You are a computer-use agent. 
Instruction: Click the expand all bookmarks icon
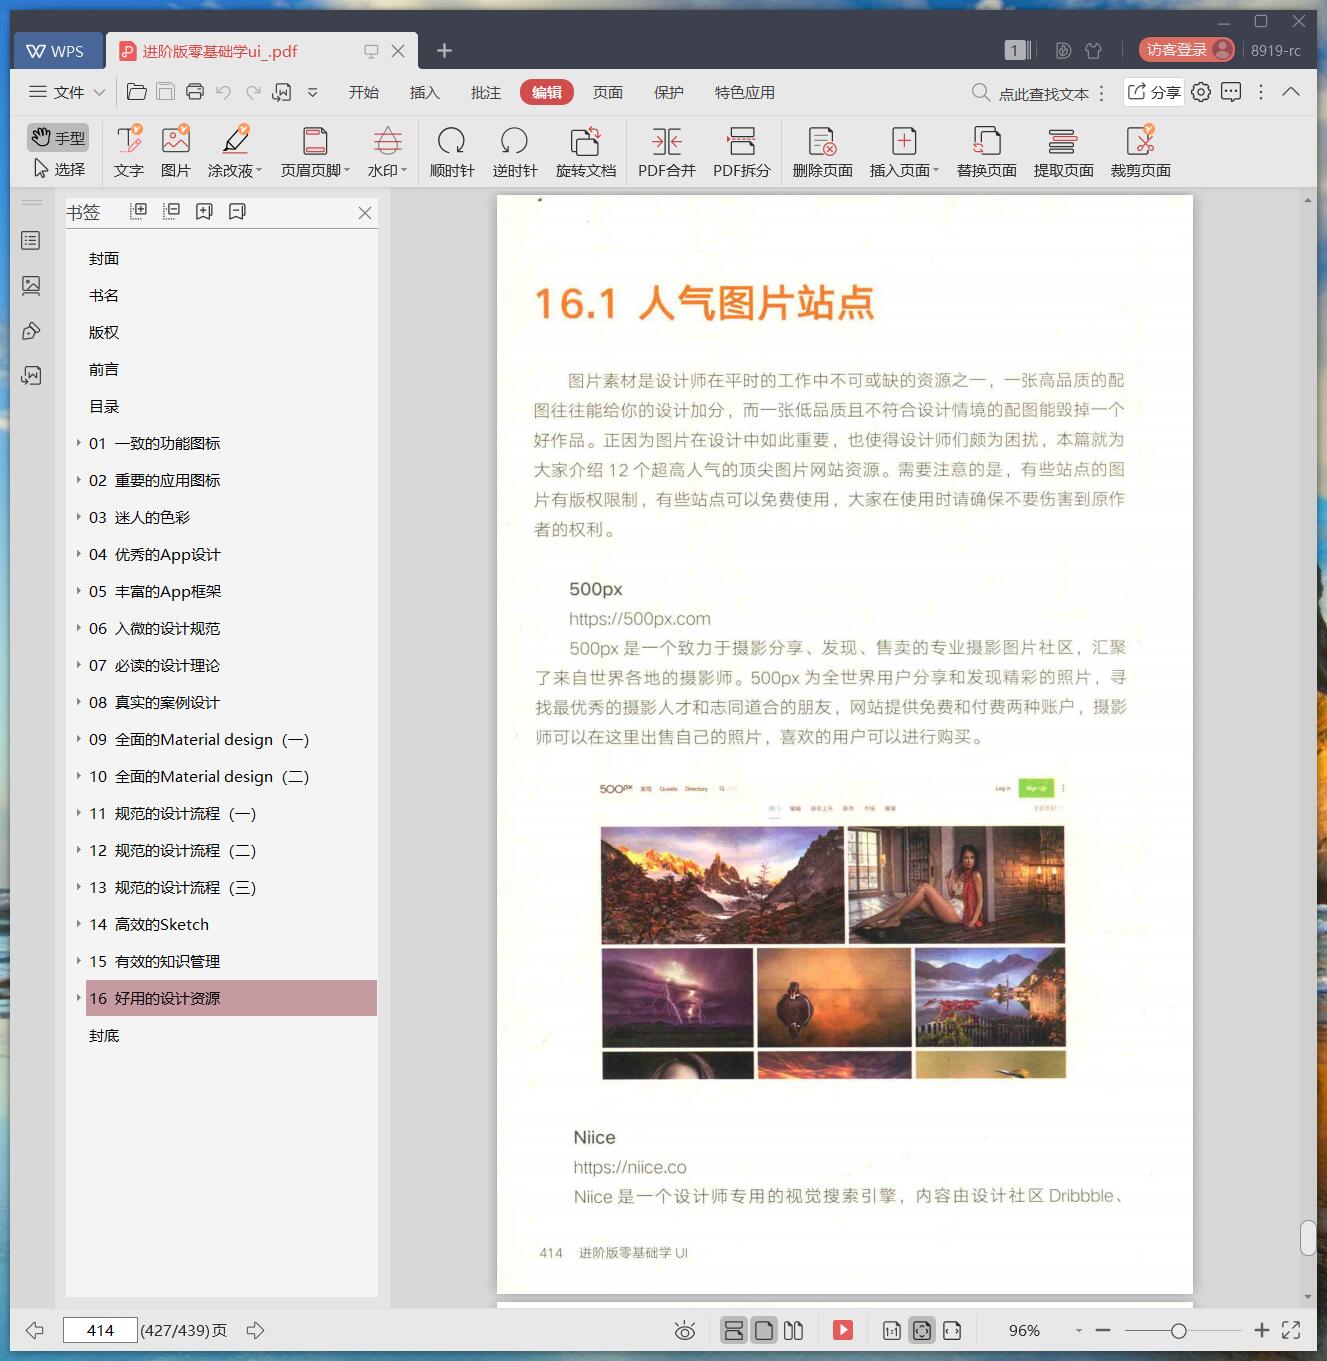(138, 211)
